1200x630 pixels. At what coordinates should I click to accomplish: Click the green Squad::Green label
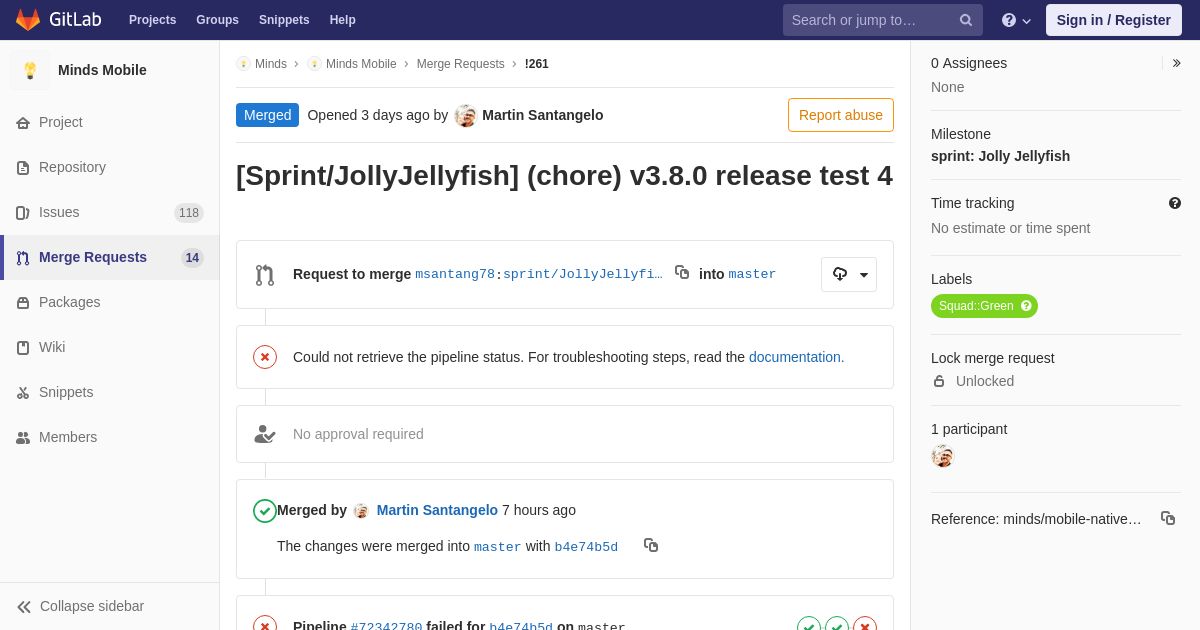976,306
